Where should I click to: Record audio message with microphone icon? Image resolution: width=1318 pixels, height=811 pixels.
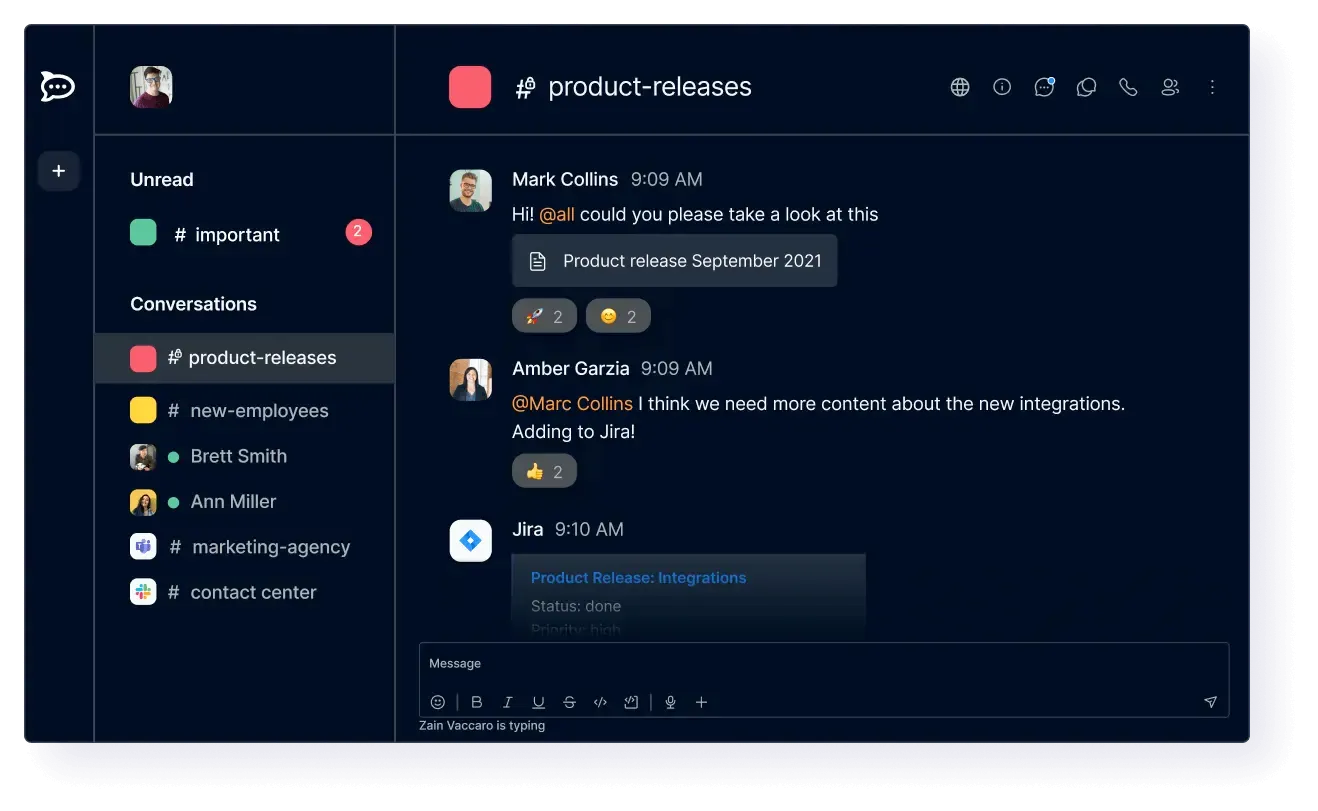(670, 702)
